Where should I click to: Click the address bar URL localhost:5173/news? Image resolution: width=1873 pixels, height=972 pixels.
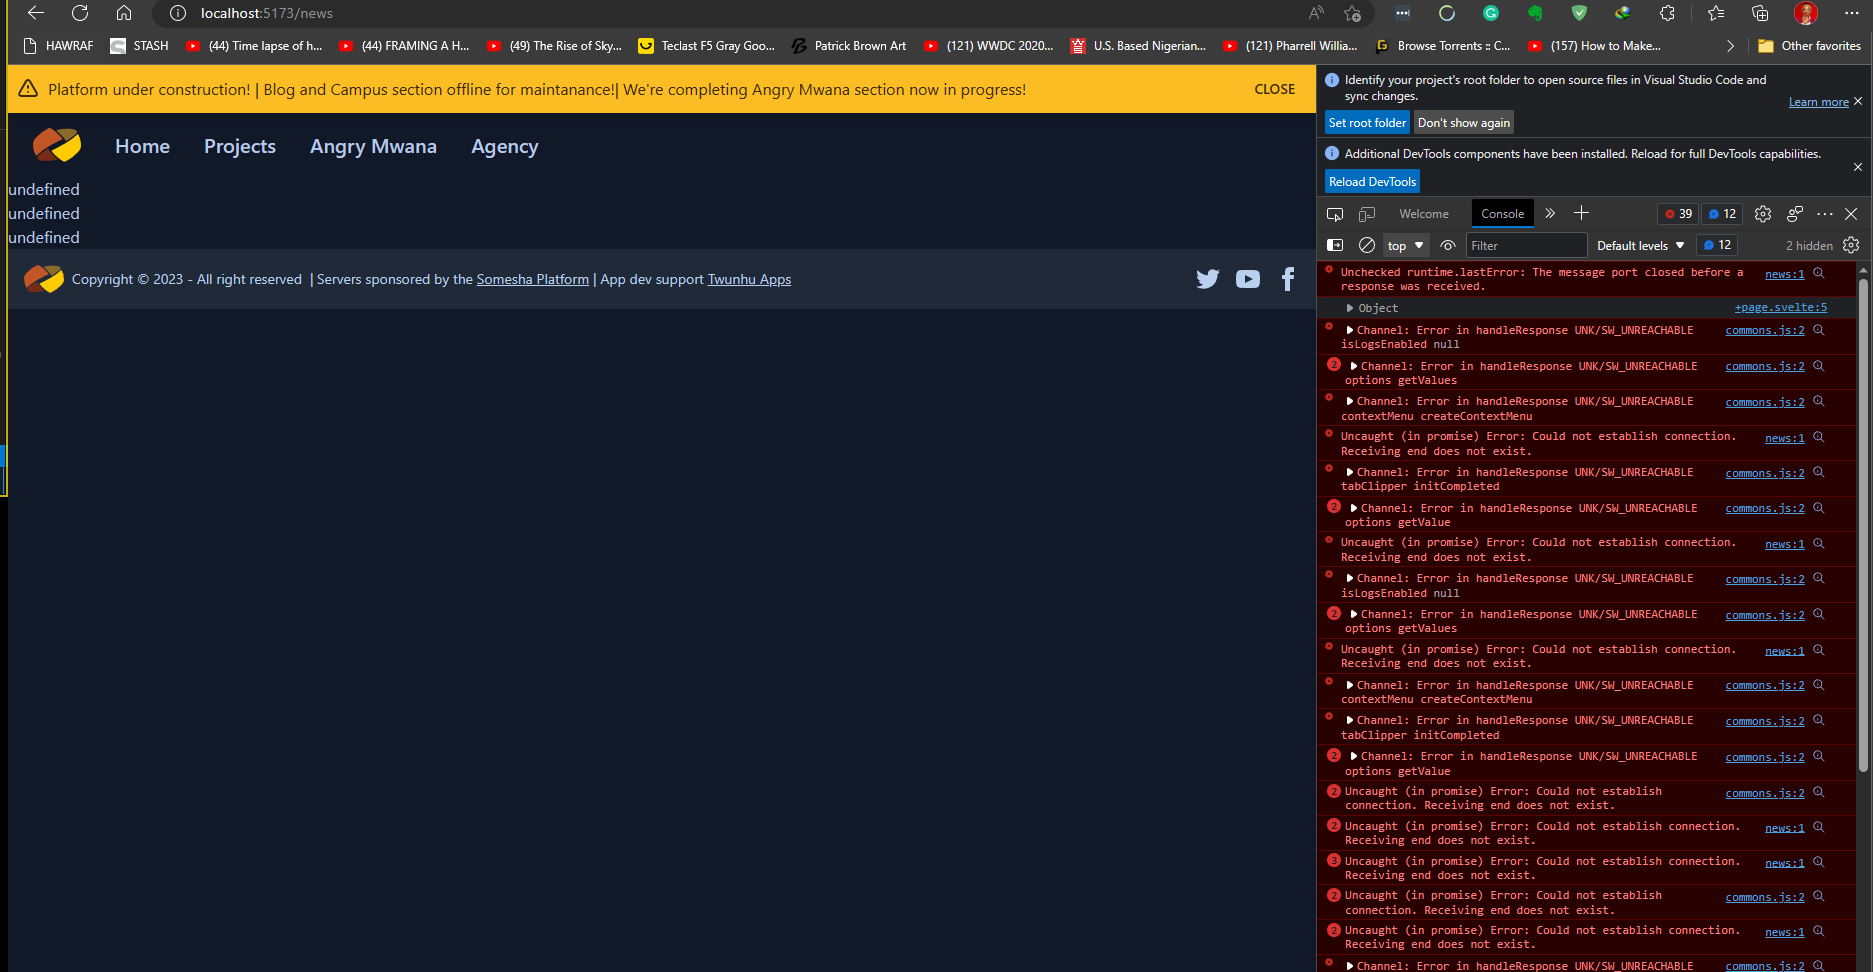(266, 13)
